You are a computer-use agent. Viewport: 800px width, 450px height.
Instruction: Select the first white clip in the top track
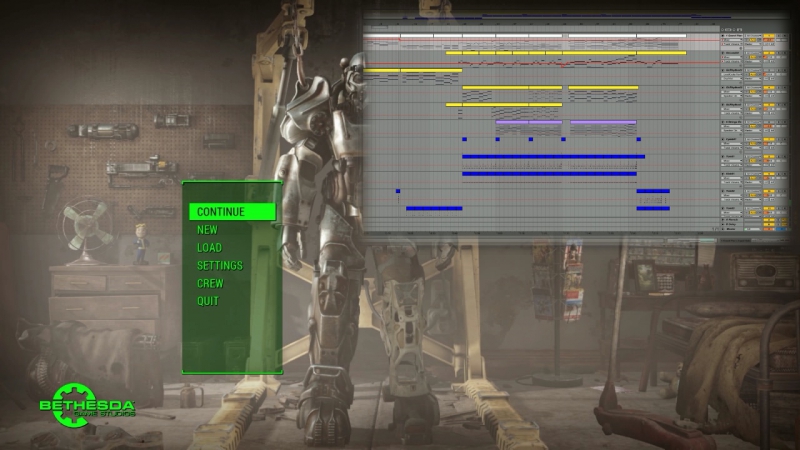(381, 36)
